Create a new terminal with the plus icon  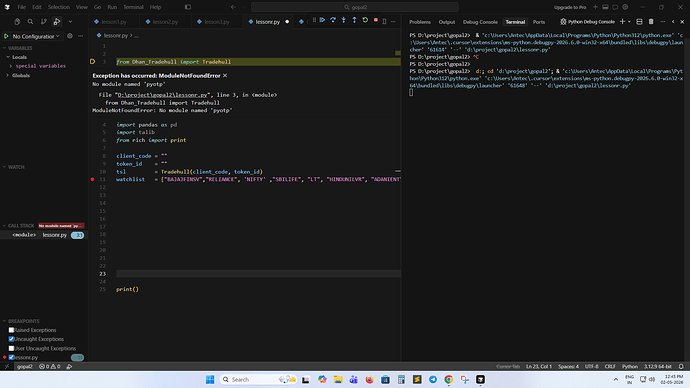click(x=622, y=22)
